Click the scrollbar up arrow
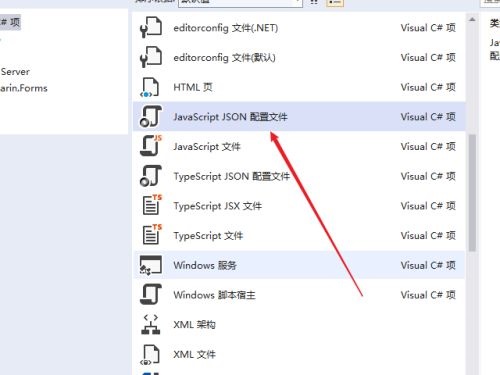500x375 pixels. click(472, 20)
